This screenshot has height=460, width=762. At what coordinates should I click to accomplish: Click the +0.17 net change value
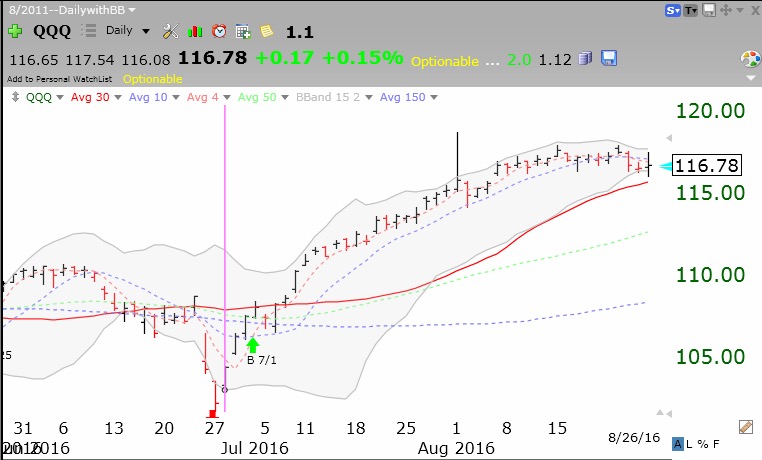[285, 58]
